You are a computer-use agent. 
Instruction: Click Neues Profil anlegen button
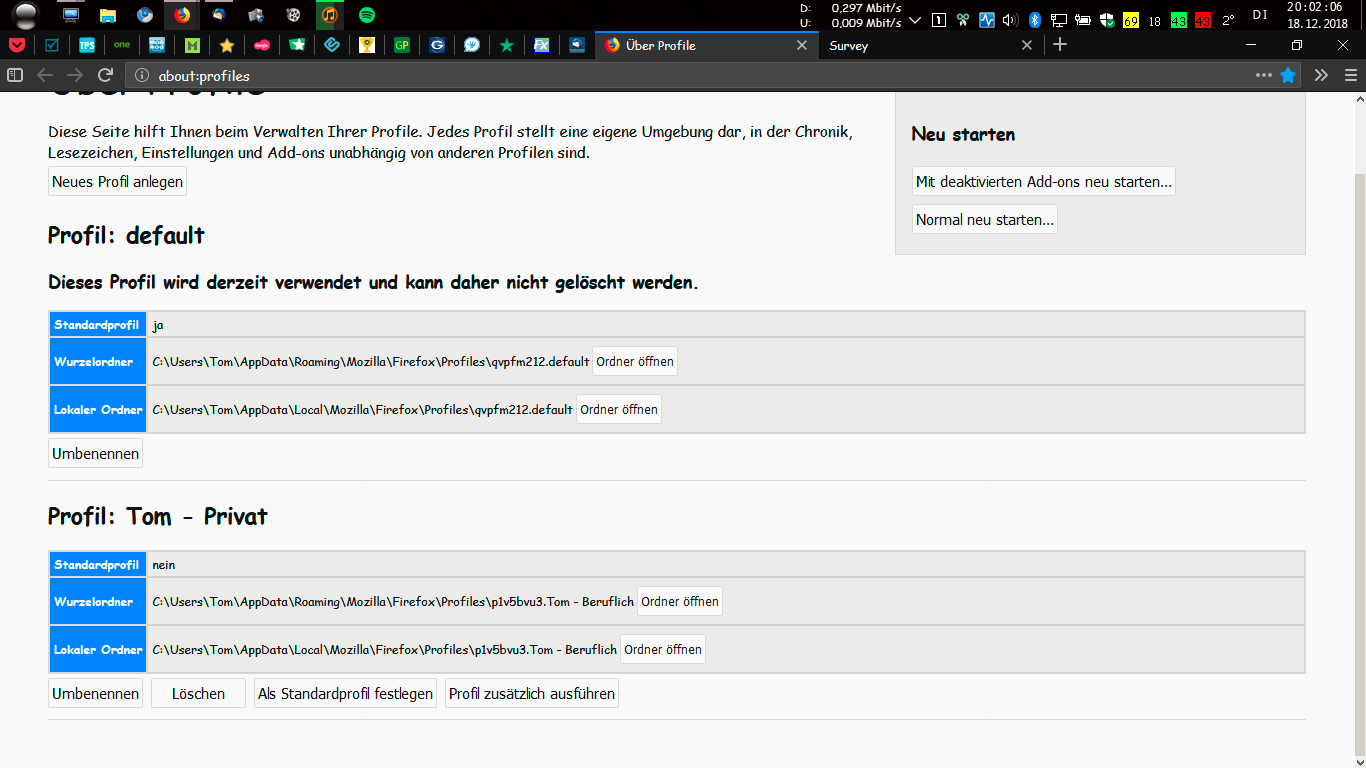(117, 181)
